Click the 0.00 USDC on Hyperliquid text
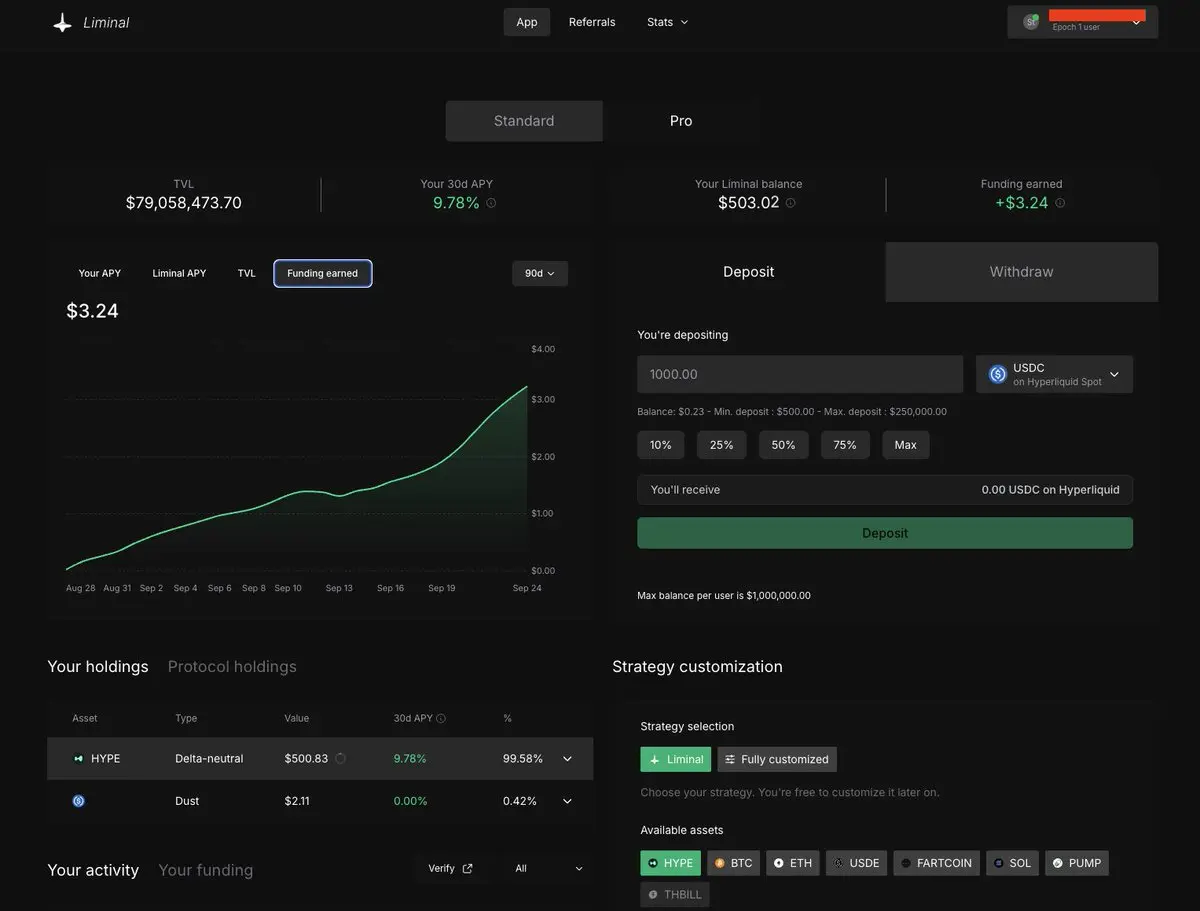This screenshot has height=911, width=1200. coord(1051,490)
